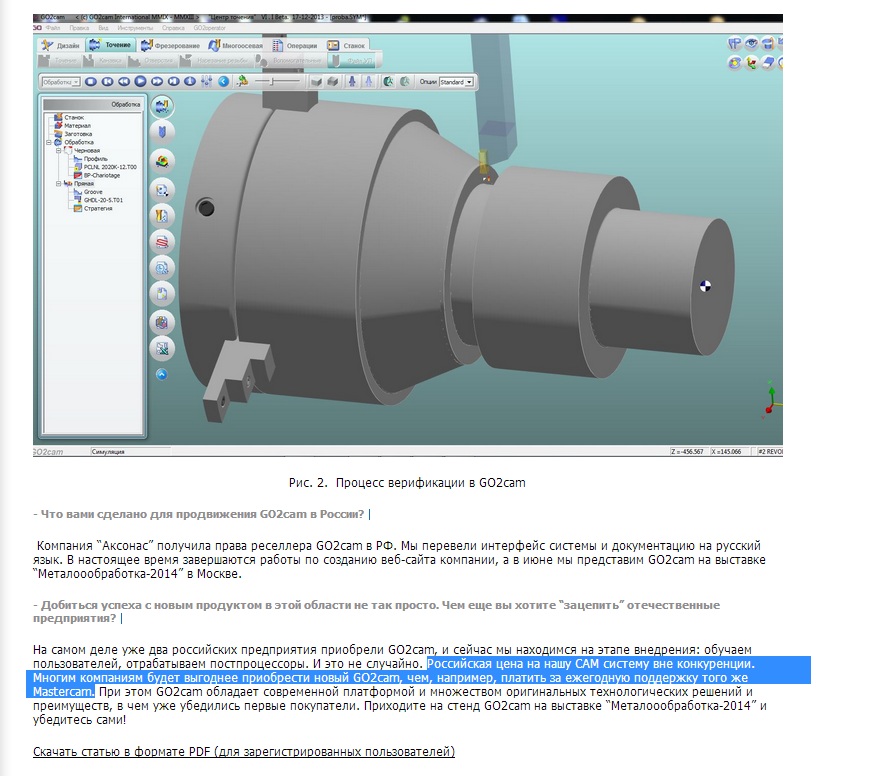Collapse the Обработка tree node
877x776 pixels.
[49, 143]
